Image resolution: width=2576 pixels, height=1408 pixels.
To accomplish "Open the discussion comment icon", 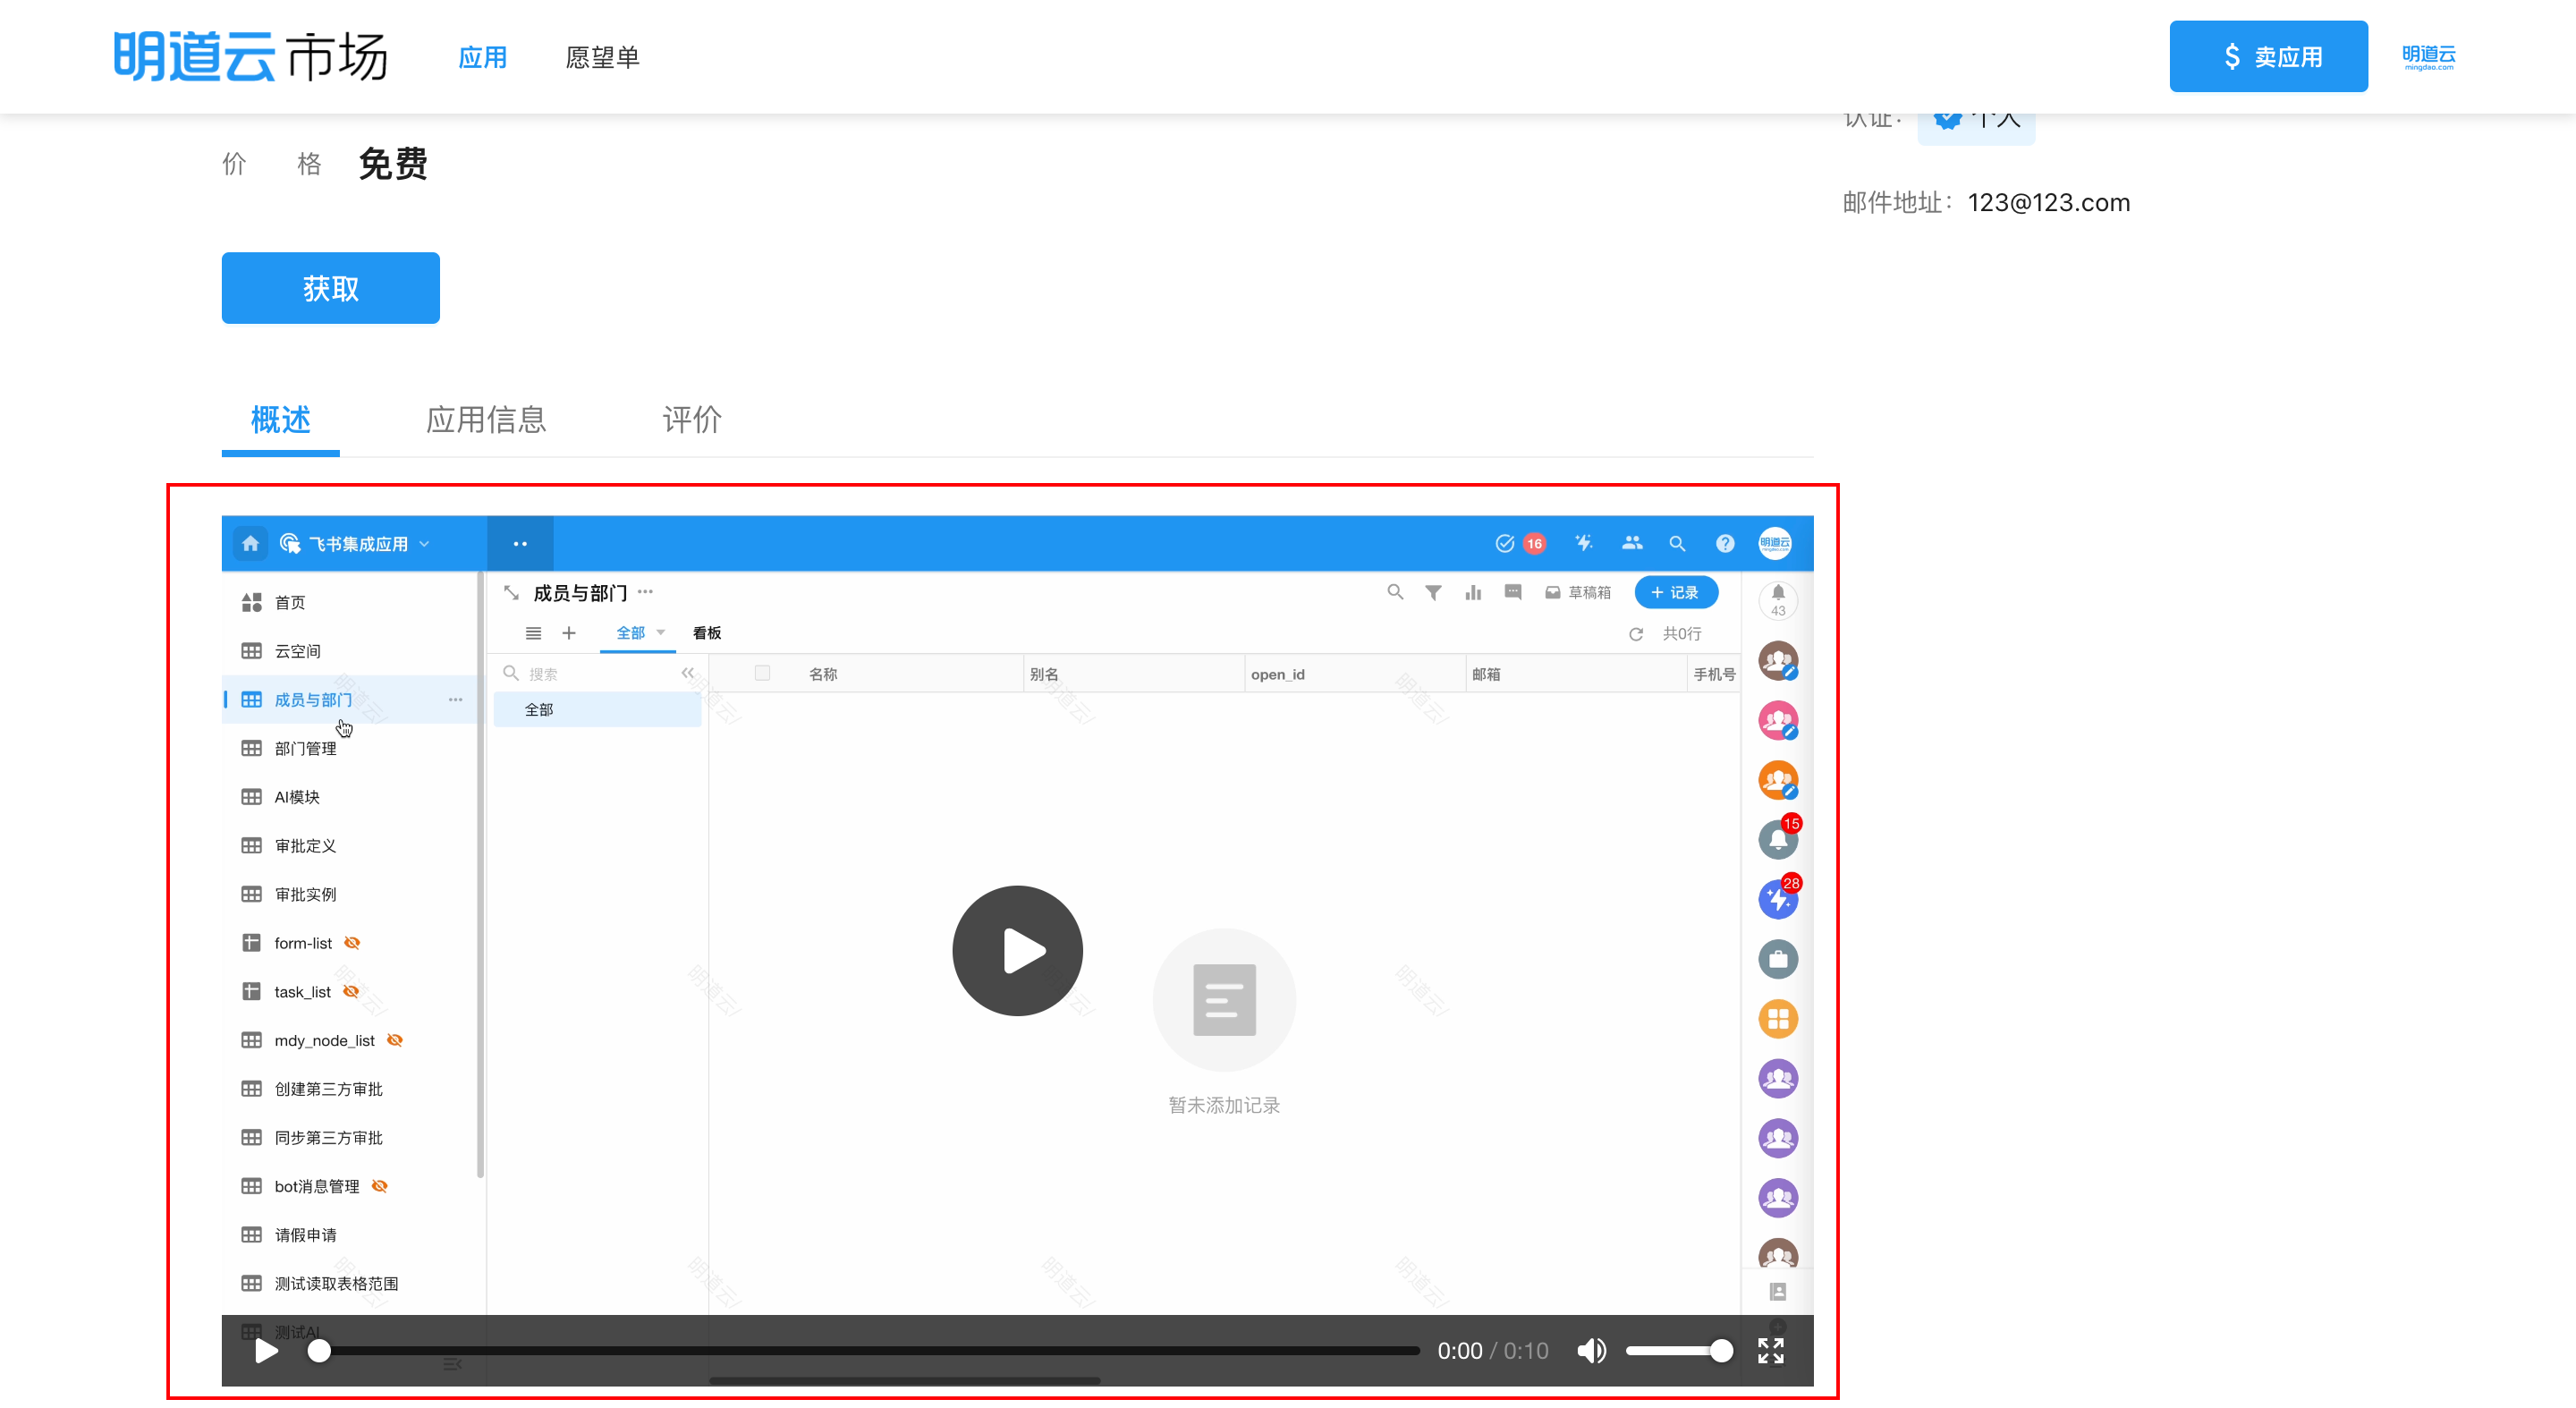I will tap(1513, 592).
